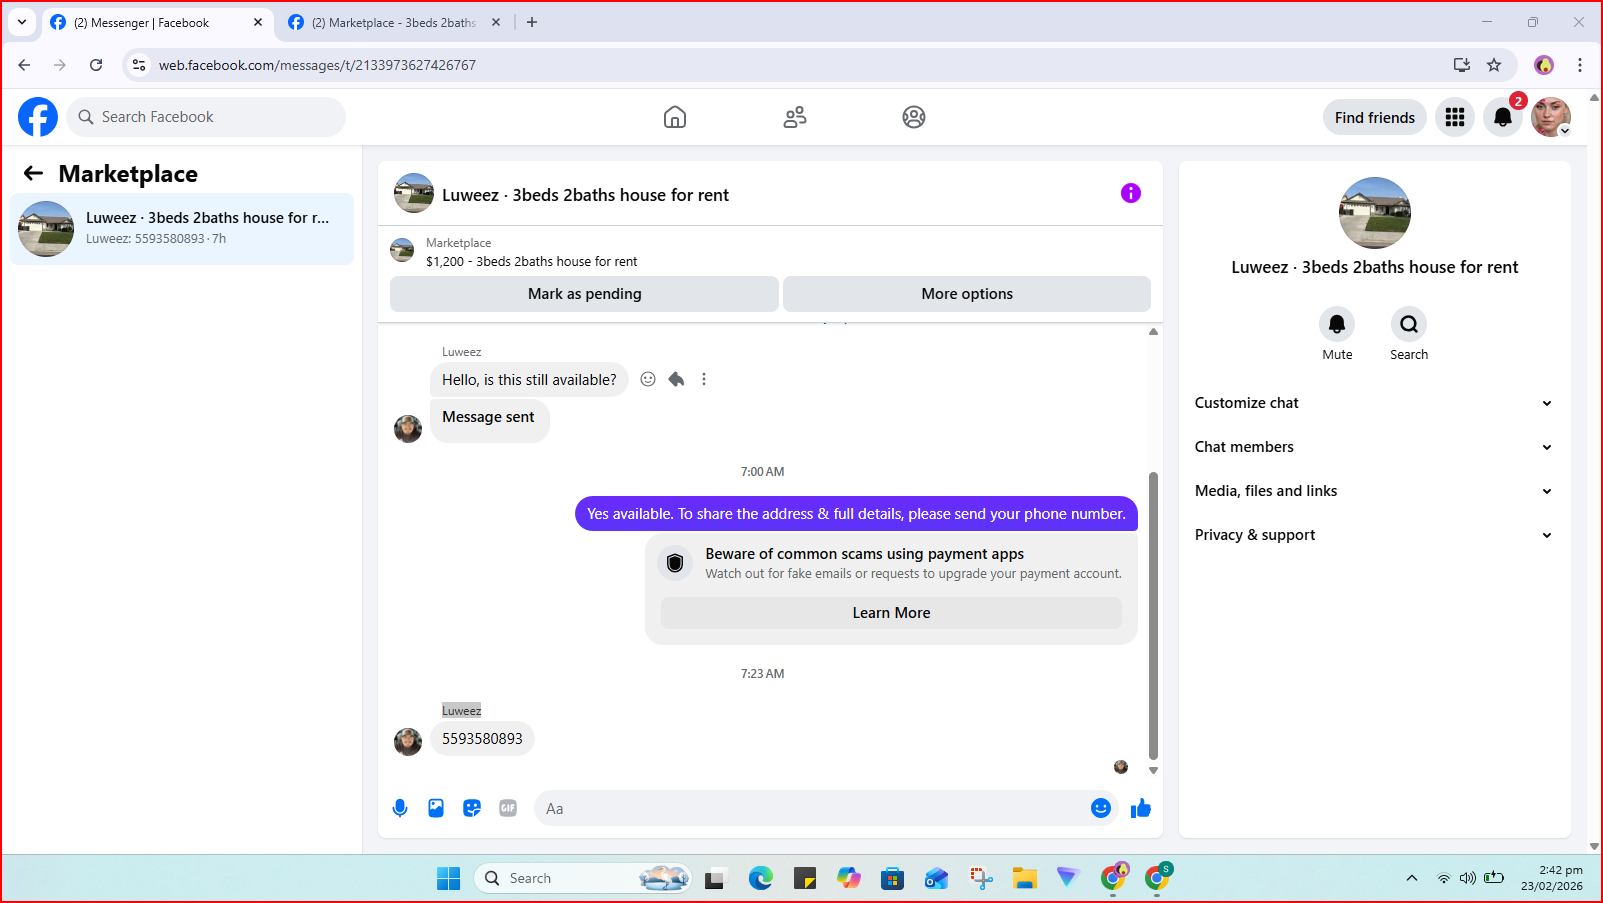Open the Chrome three-dot menu
The image size is (1603, 903).
pos(1580,65)
